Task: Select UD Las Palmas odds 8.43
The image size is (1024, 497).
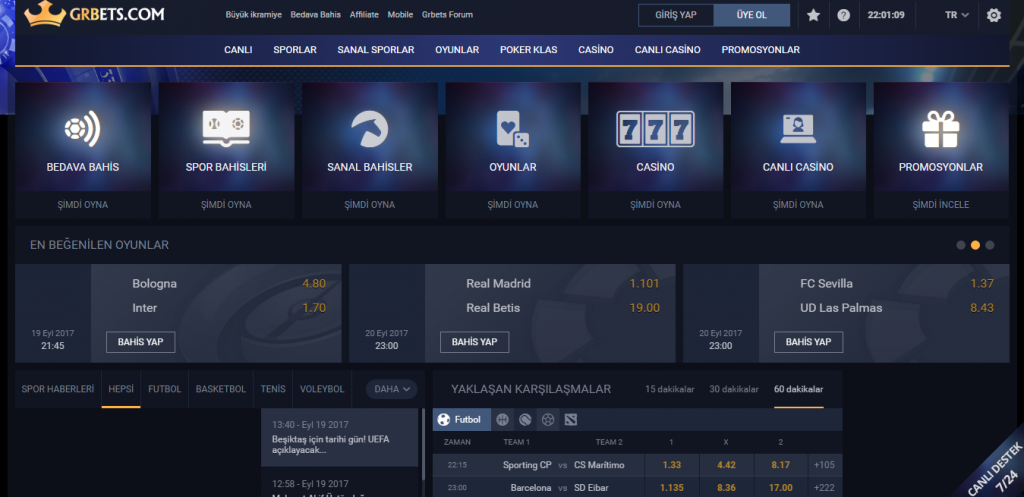Action: coord(982,308)
